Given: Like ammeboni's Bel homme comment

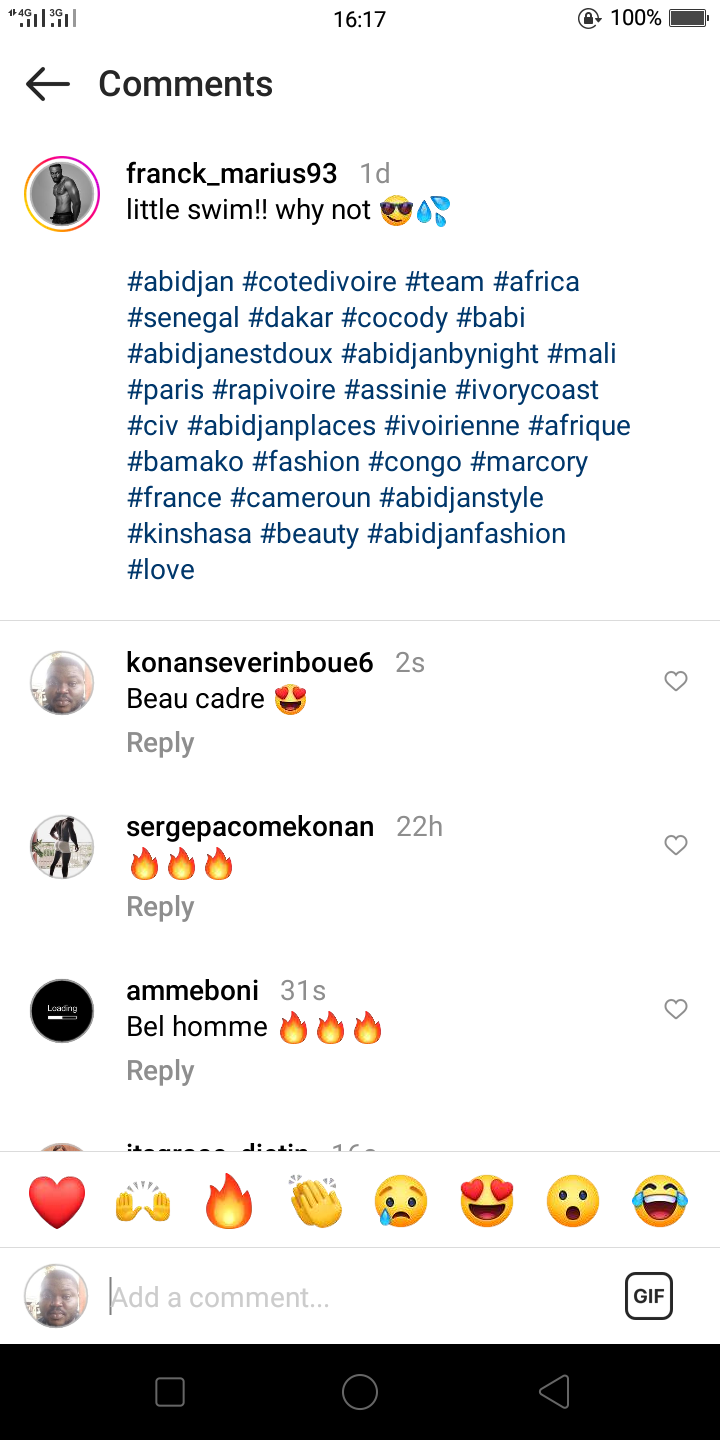Looking at the screenshot, I should tap(676, 1009).
